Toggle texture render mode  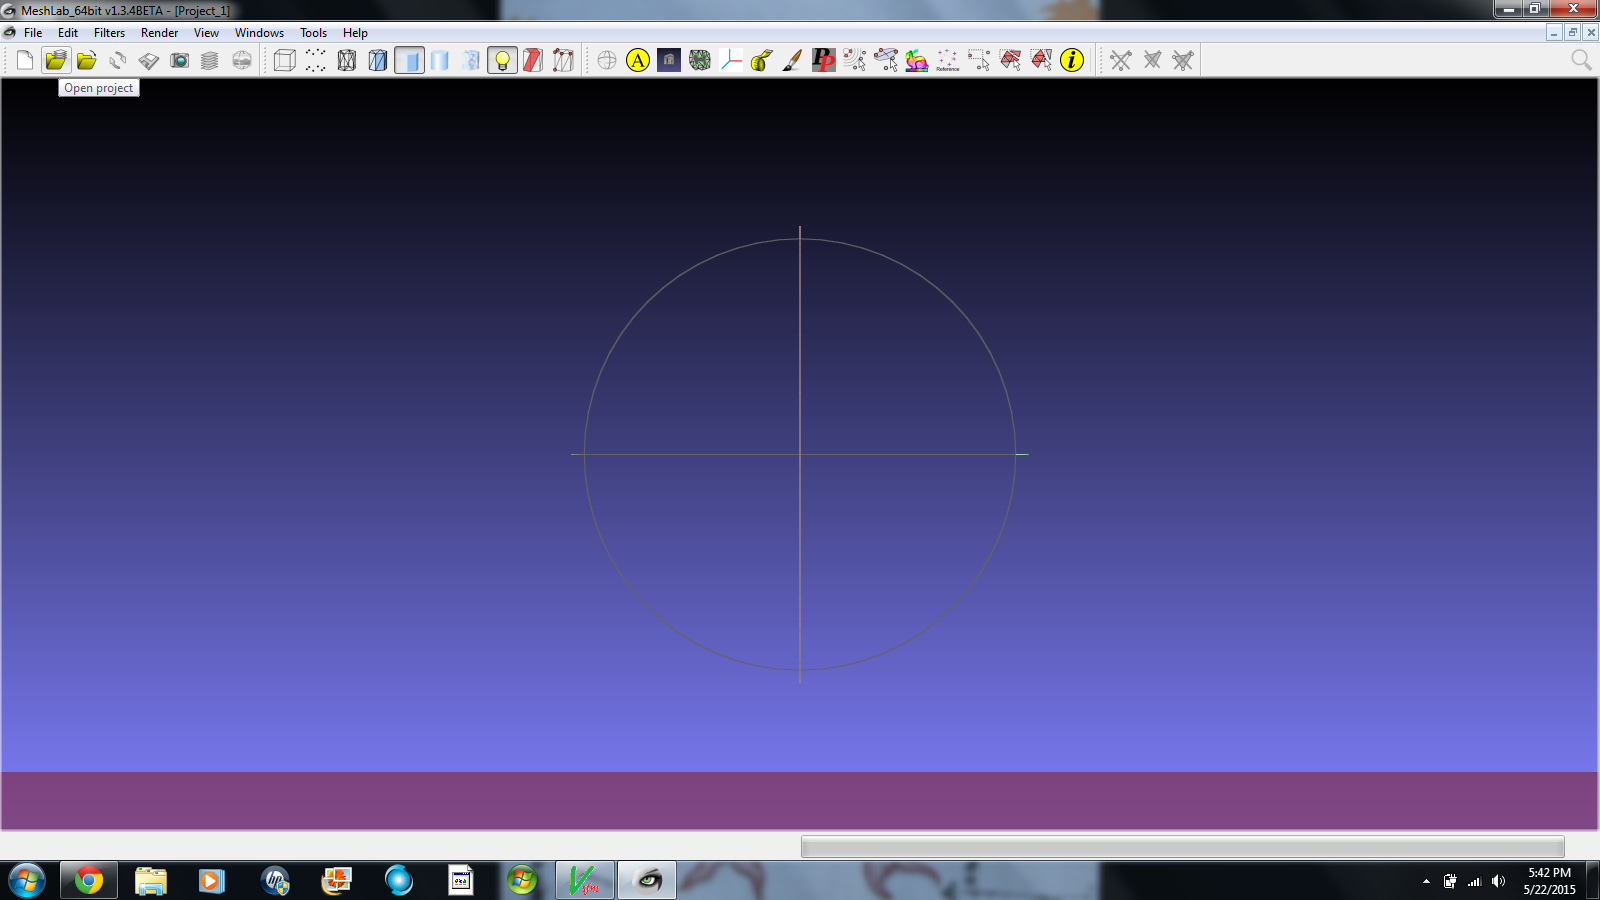point(471,60)
